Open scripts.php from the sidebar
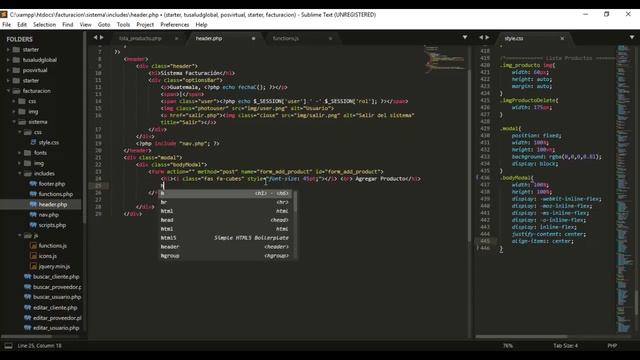This screenshot has height=360, width=640. (52, 225)
